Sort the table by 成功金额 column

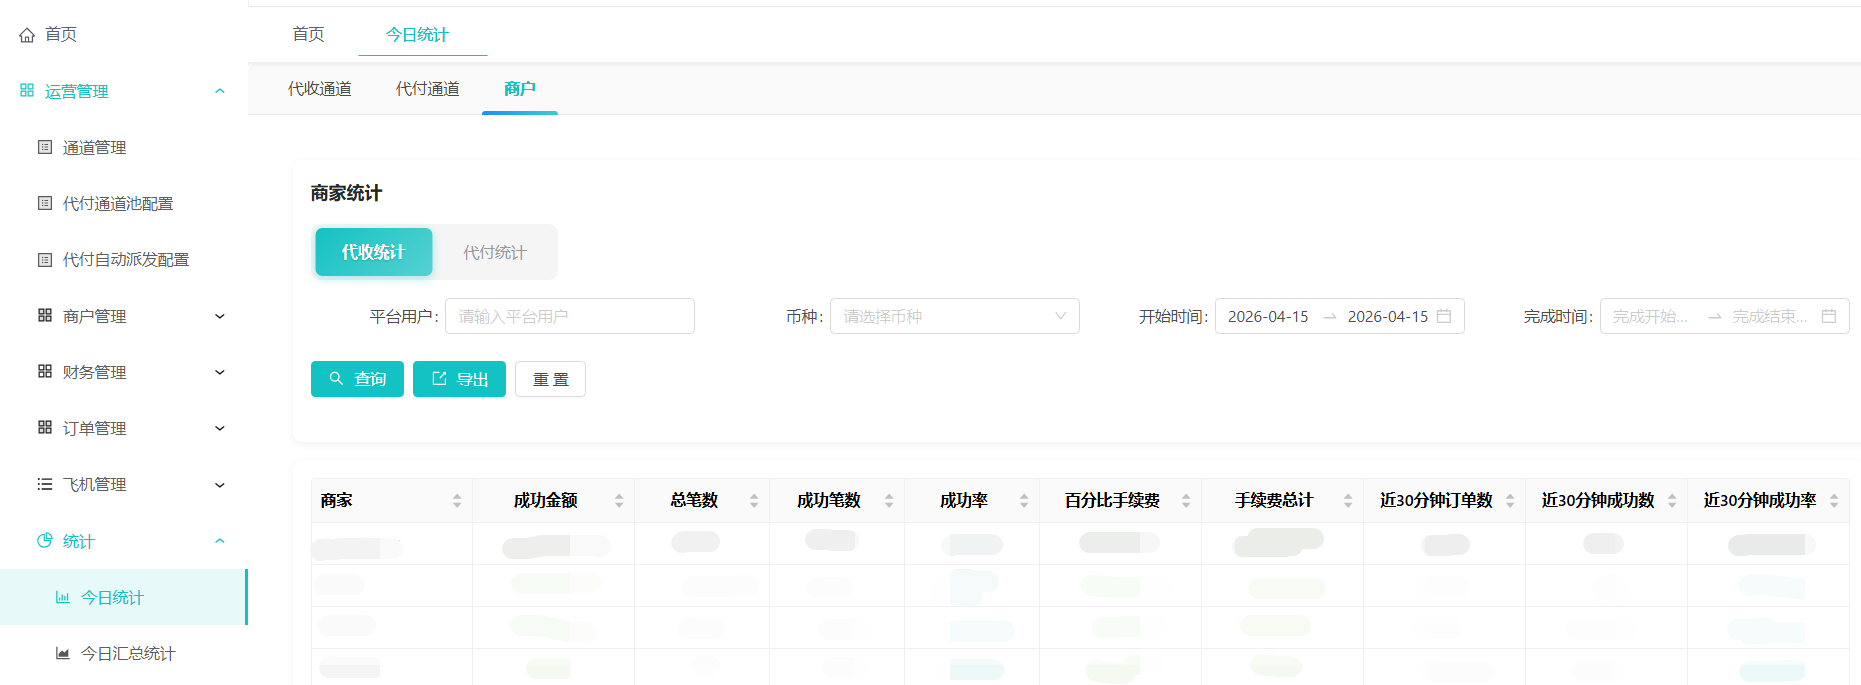click(x=619, y=500)
